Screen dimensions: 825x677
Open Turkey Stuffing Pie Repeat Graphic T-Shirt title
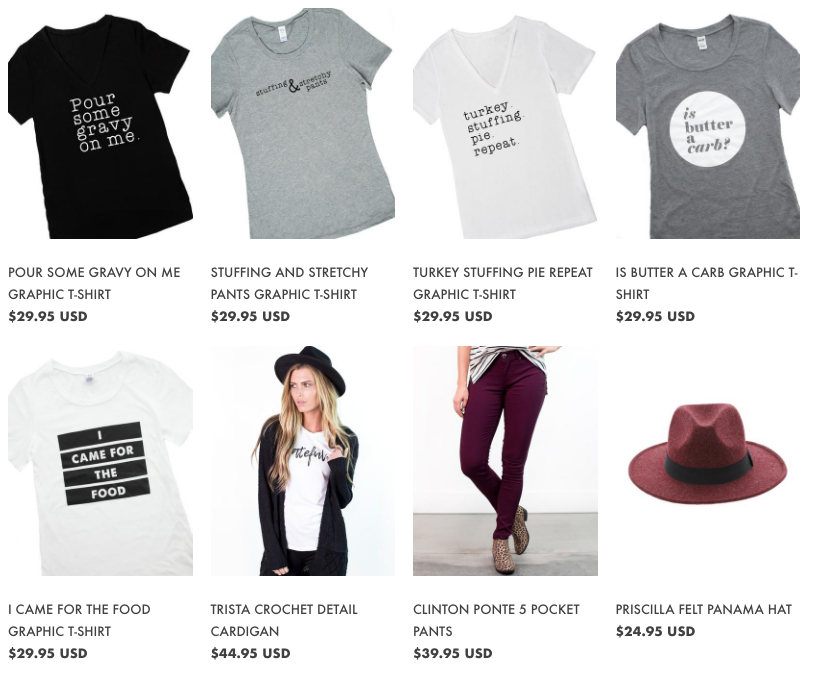(502, 283)
